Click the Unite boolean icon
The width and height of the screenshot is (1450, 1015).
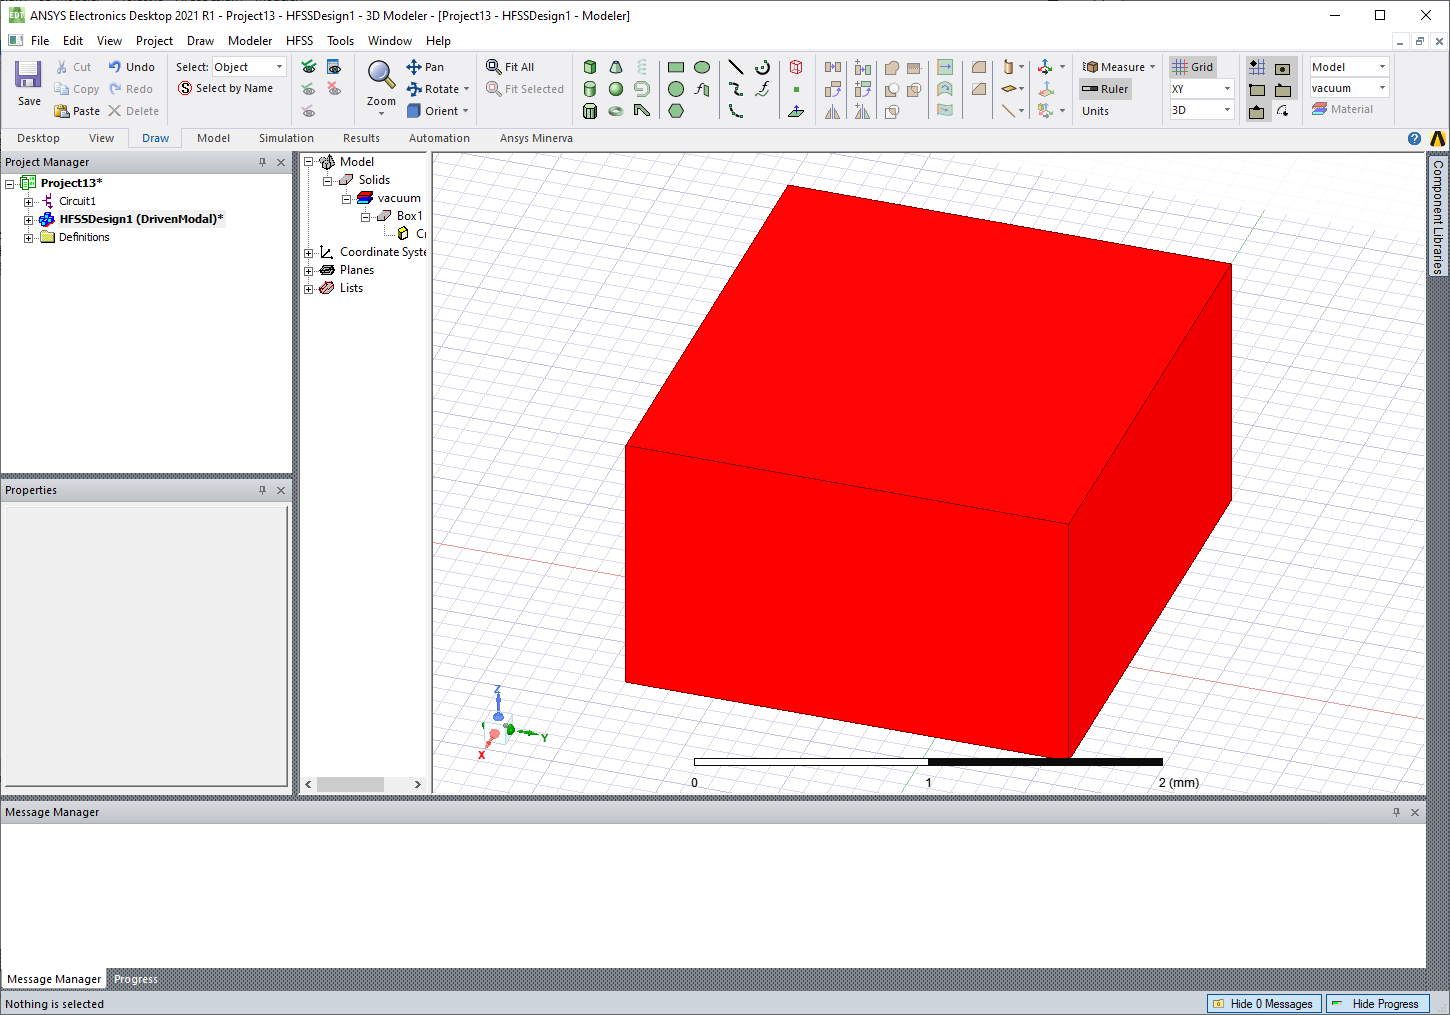tap(892, 67)
